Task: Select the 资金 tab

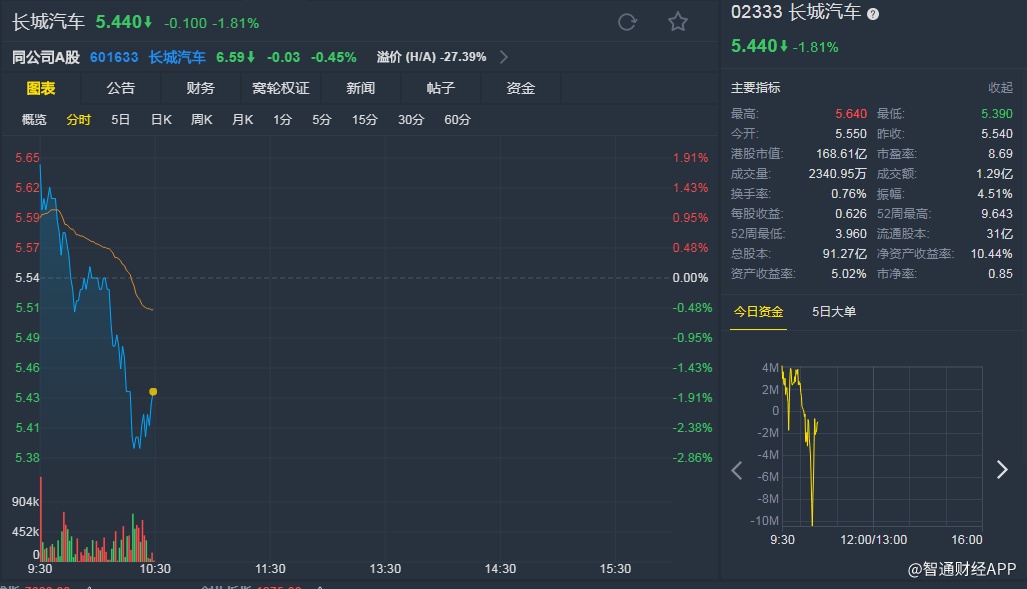Action: coord(521,88)
